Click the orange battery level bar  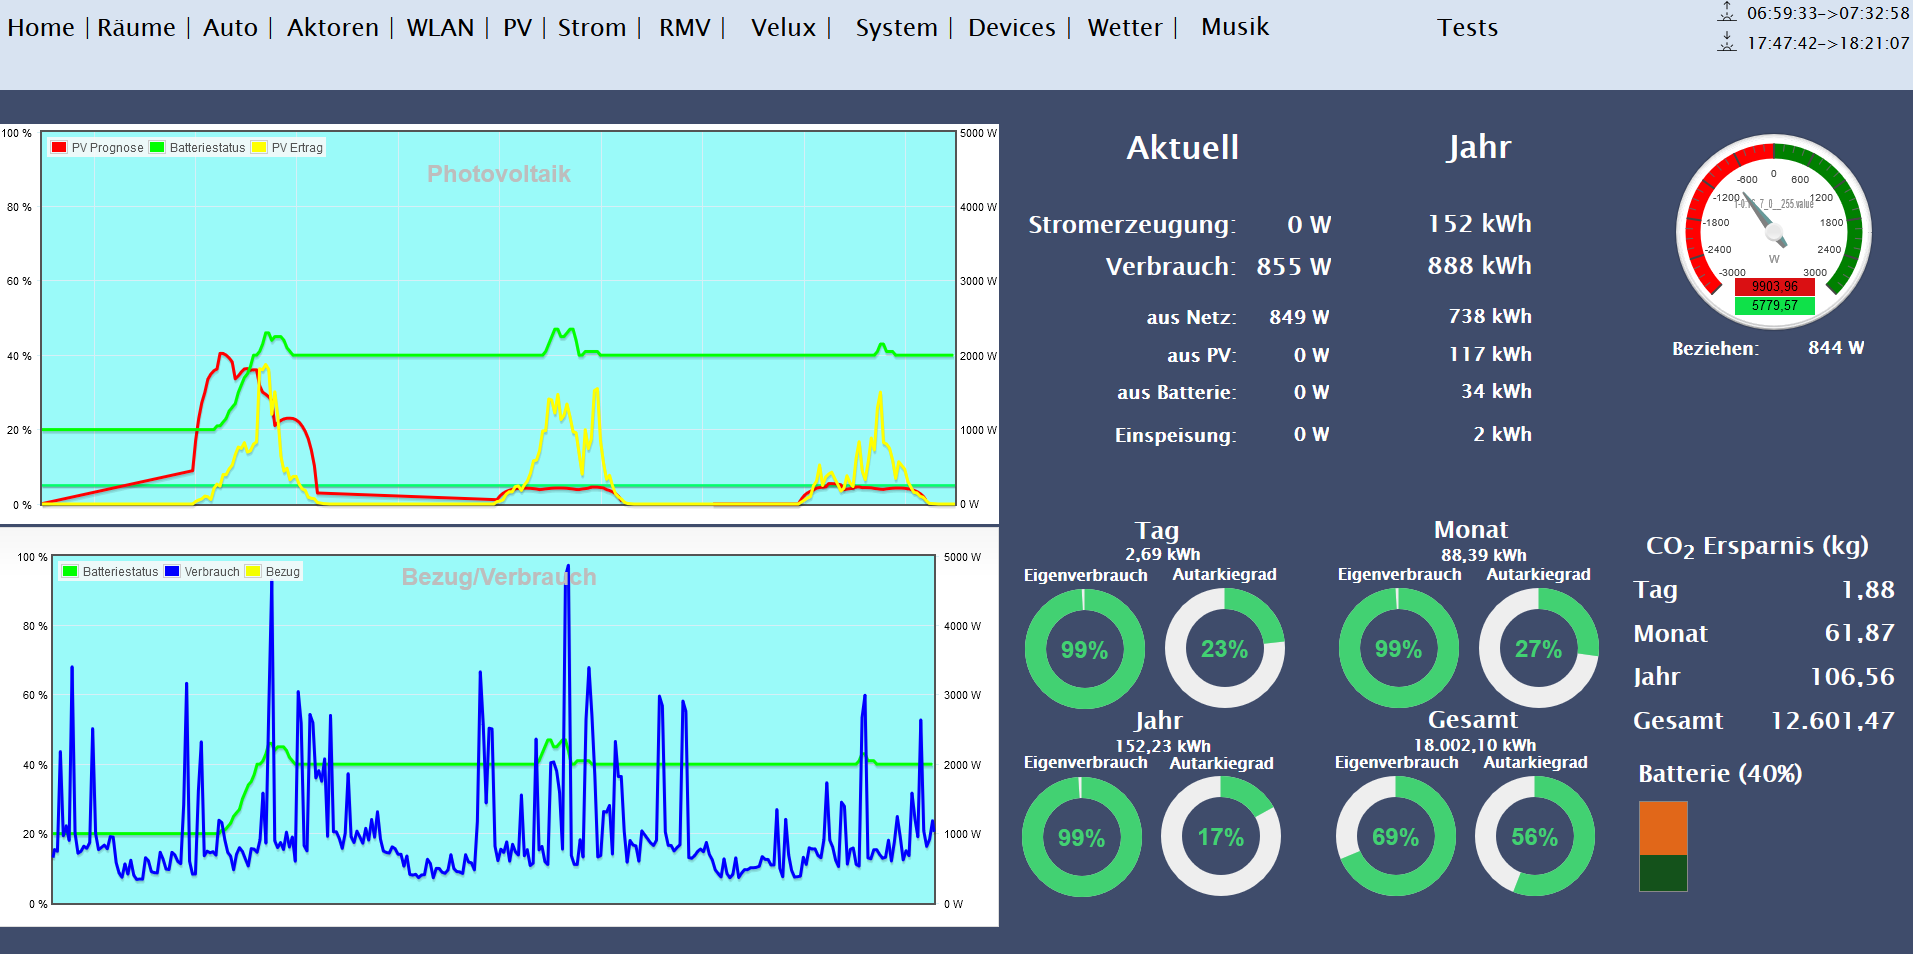pyautogui.click(x=1663, y=828)
